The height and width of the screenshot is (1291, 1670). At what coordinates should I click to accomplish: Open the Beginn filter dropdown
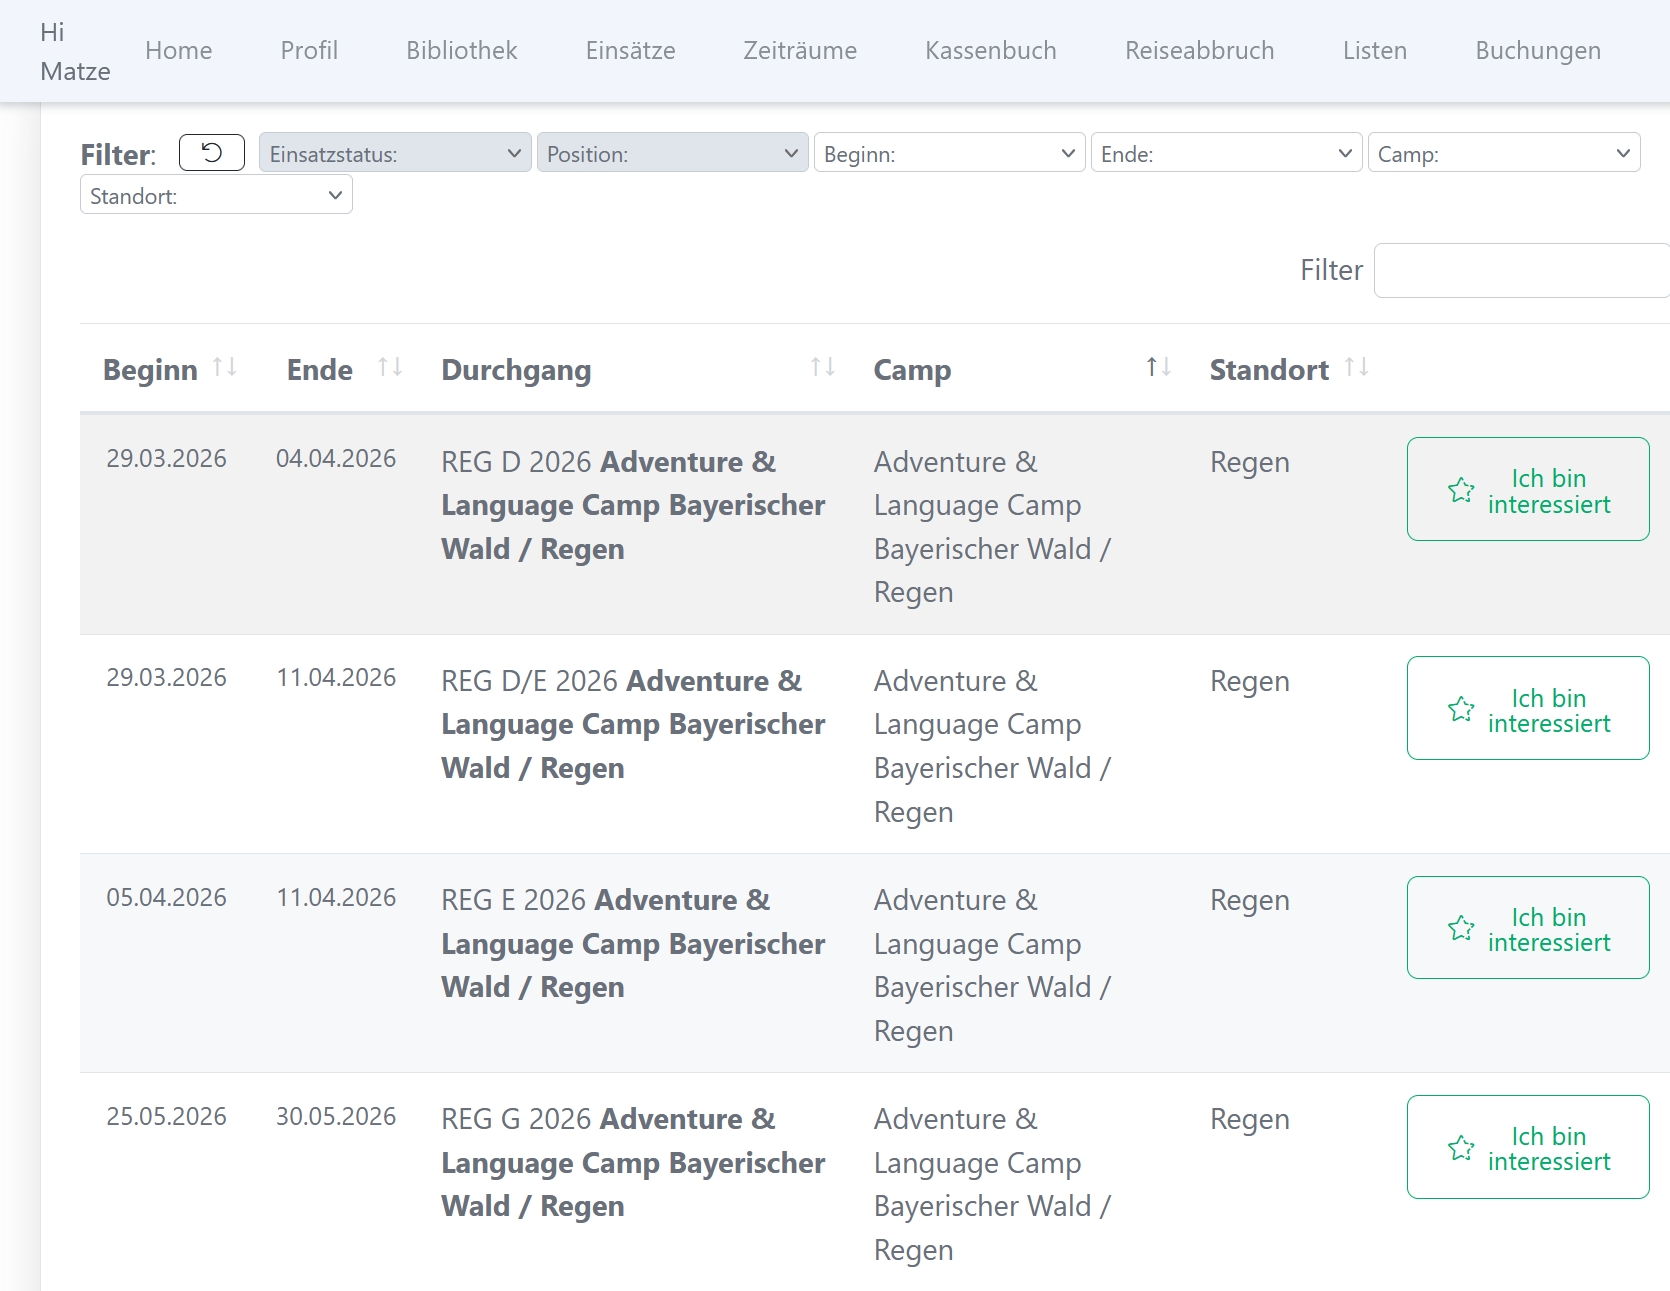(x=949, y=154)
